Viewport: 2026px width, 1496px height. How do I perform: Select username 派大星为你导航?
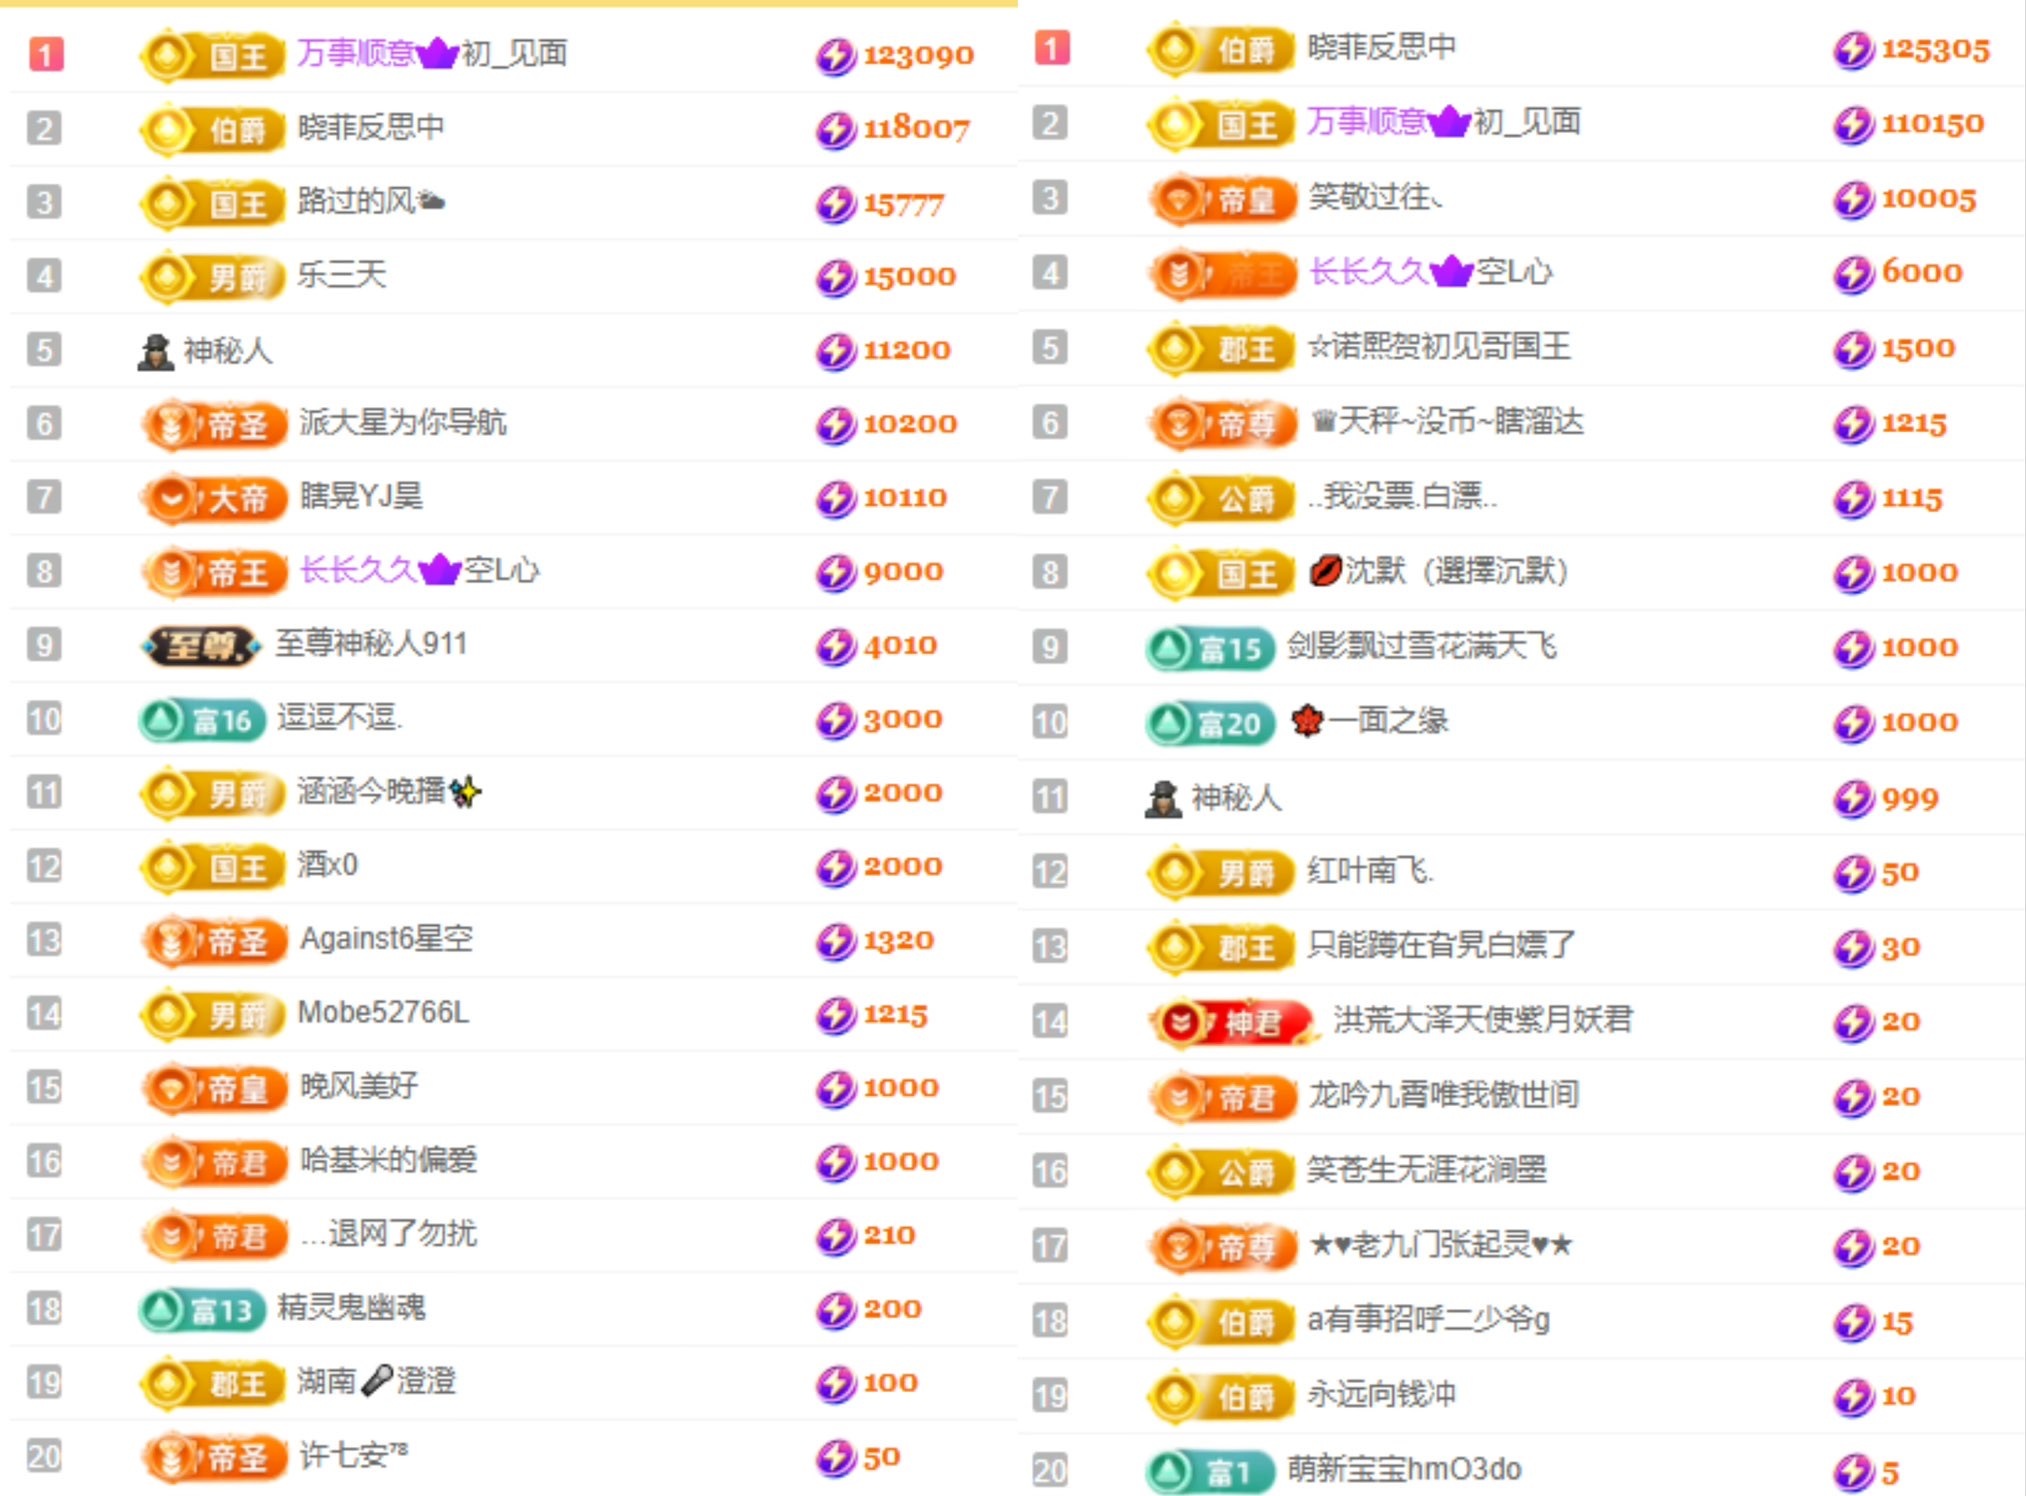[x=403, y=423]
